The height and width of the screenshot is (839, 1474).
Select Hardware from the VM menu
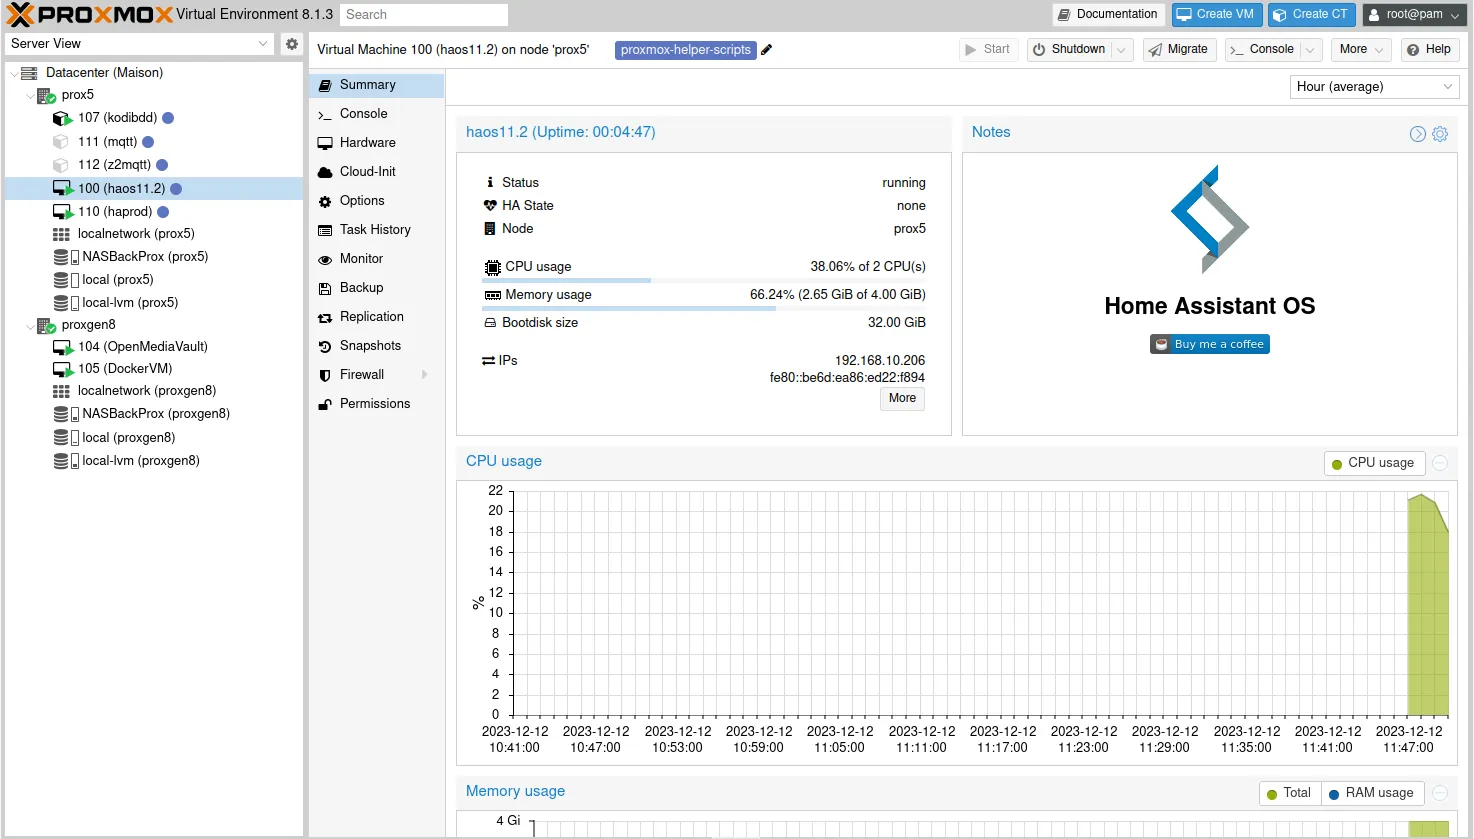[x=366, y=142]
